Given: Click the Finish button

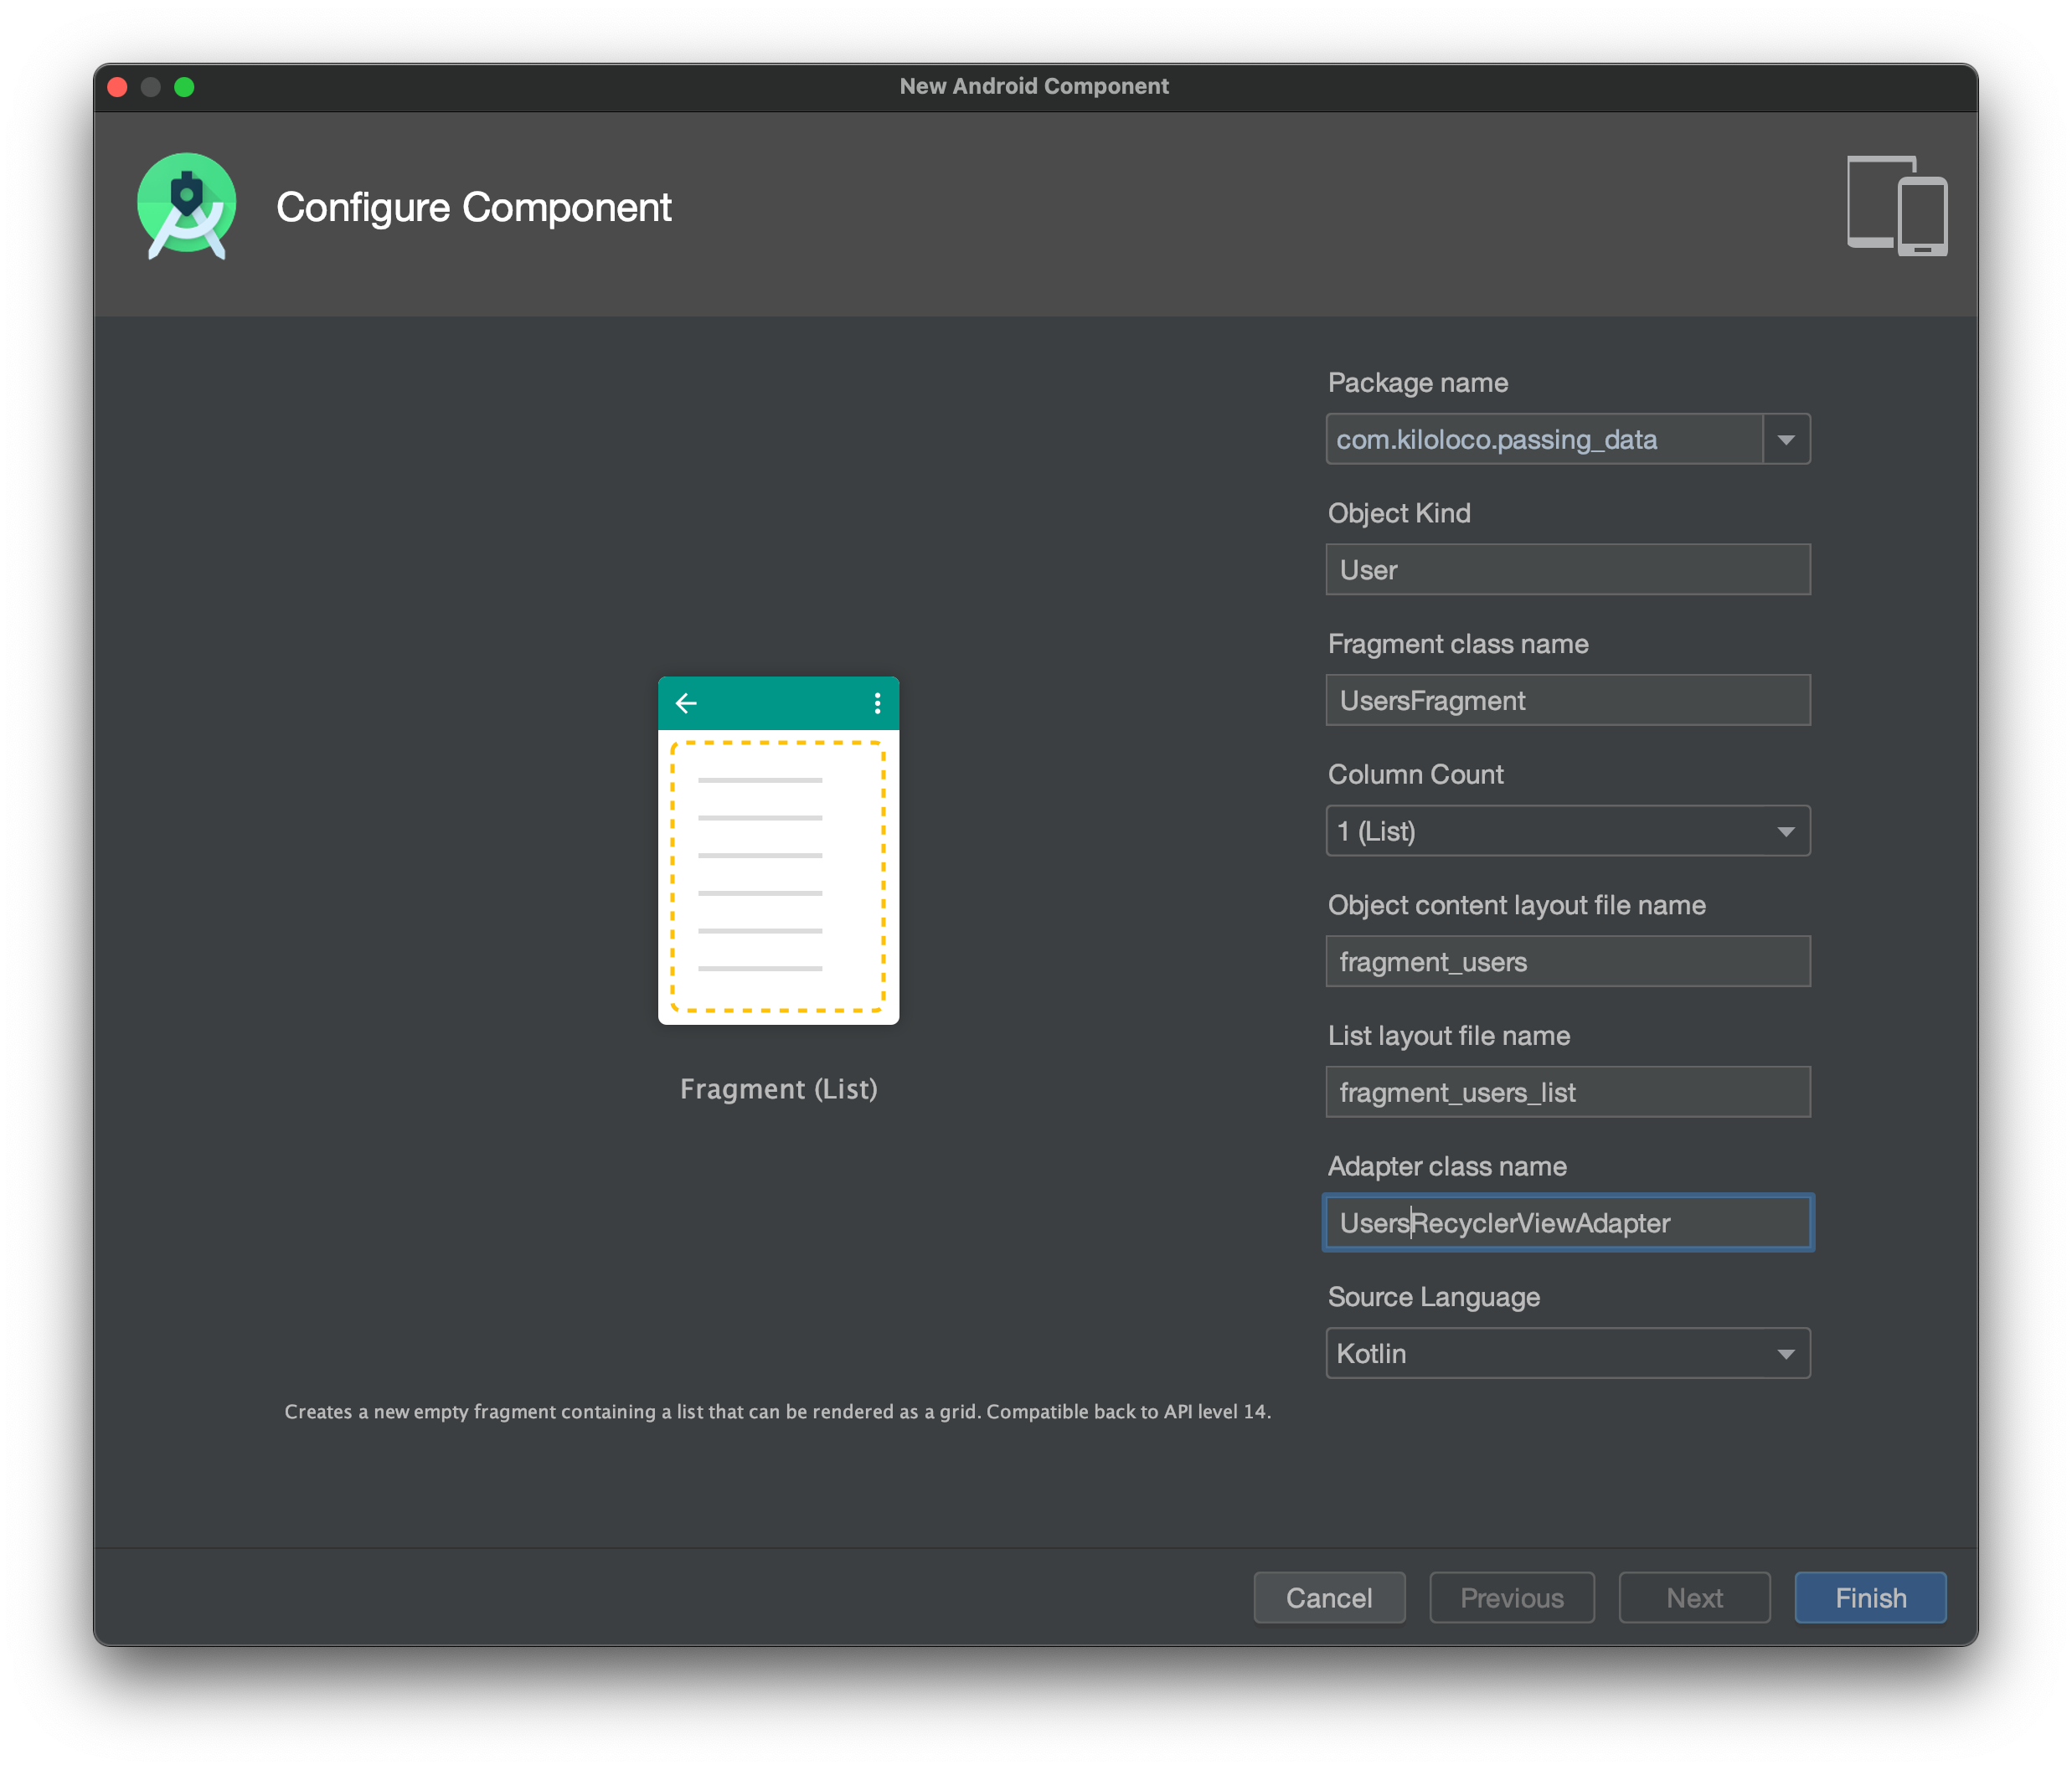Looking at the screenshot, I should coord(1872,1598).
